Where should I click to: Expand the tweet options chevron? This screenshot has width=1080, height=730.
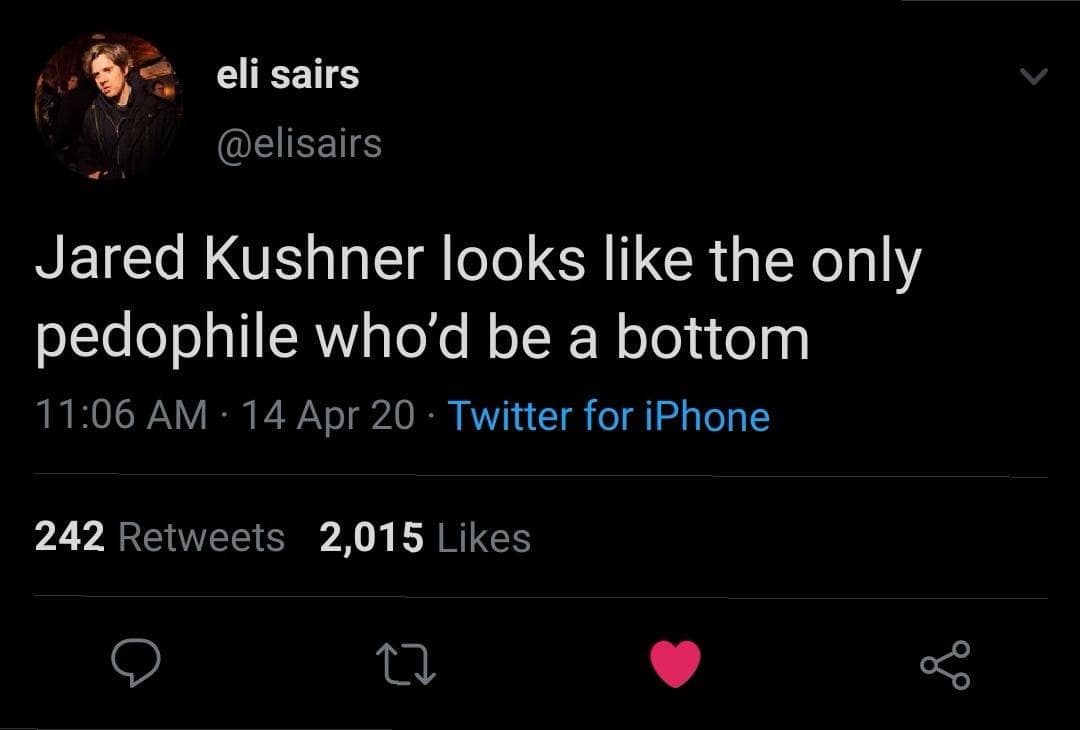tap(1034, 76)
